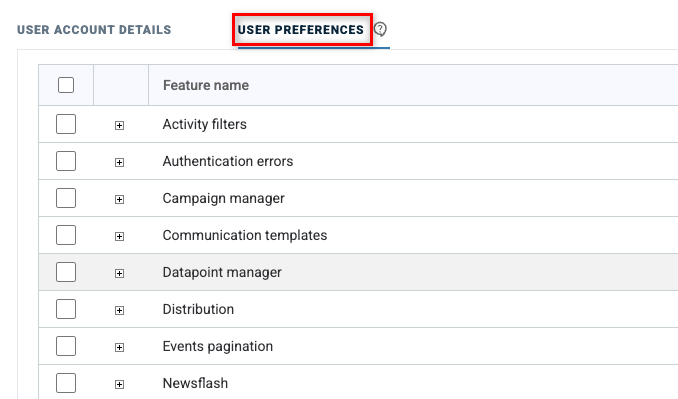This screenshot has height=399, width=678.
Task: Select the Authentication errors text
Action: pyautogui.click(x=228, y=161)
